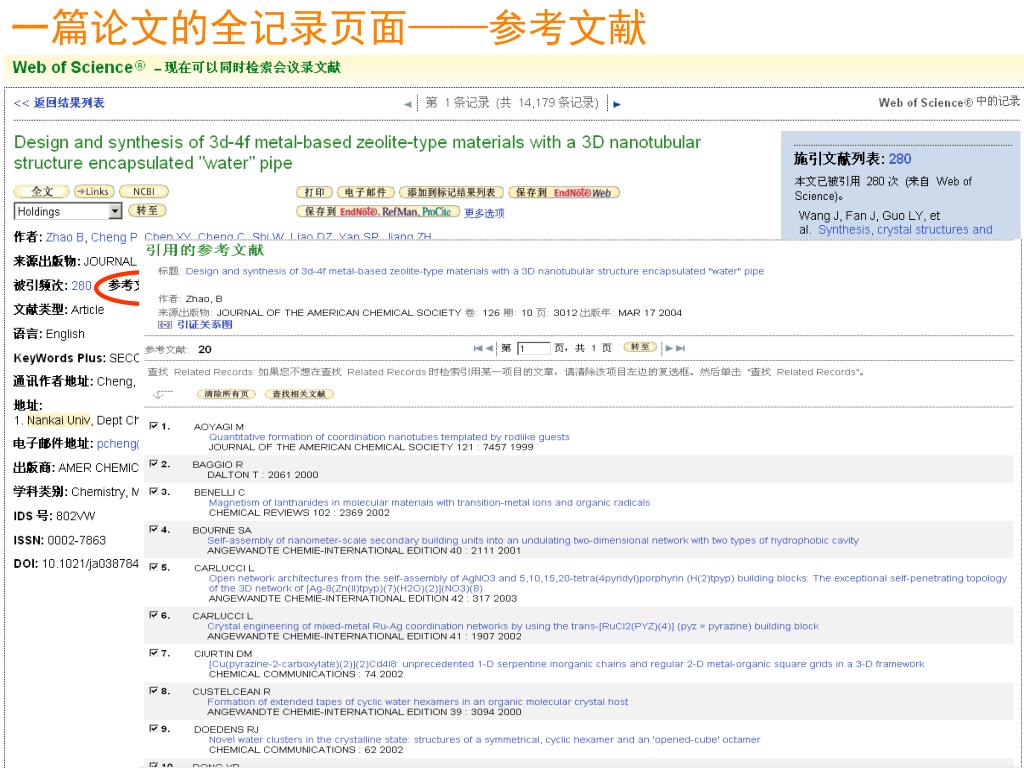This screenshot has width=1024, height=768.
Task: Open citing article by Wang J
Action: (904, 230)
